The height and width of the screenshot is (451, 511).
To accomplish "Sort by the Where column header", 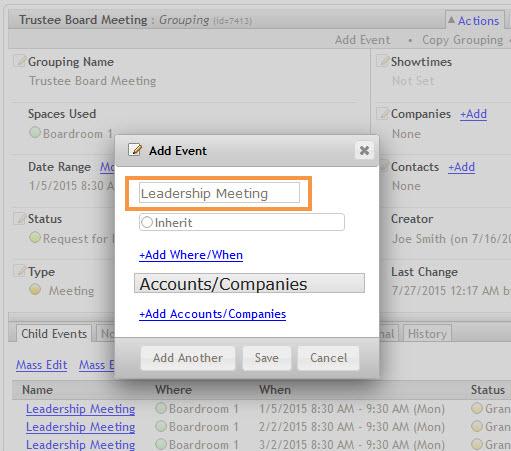I will 173,390.
